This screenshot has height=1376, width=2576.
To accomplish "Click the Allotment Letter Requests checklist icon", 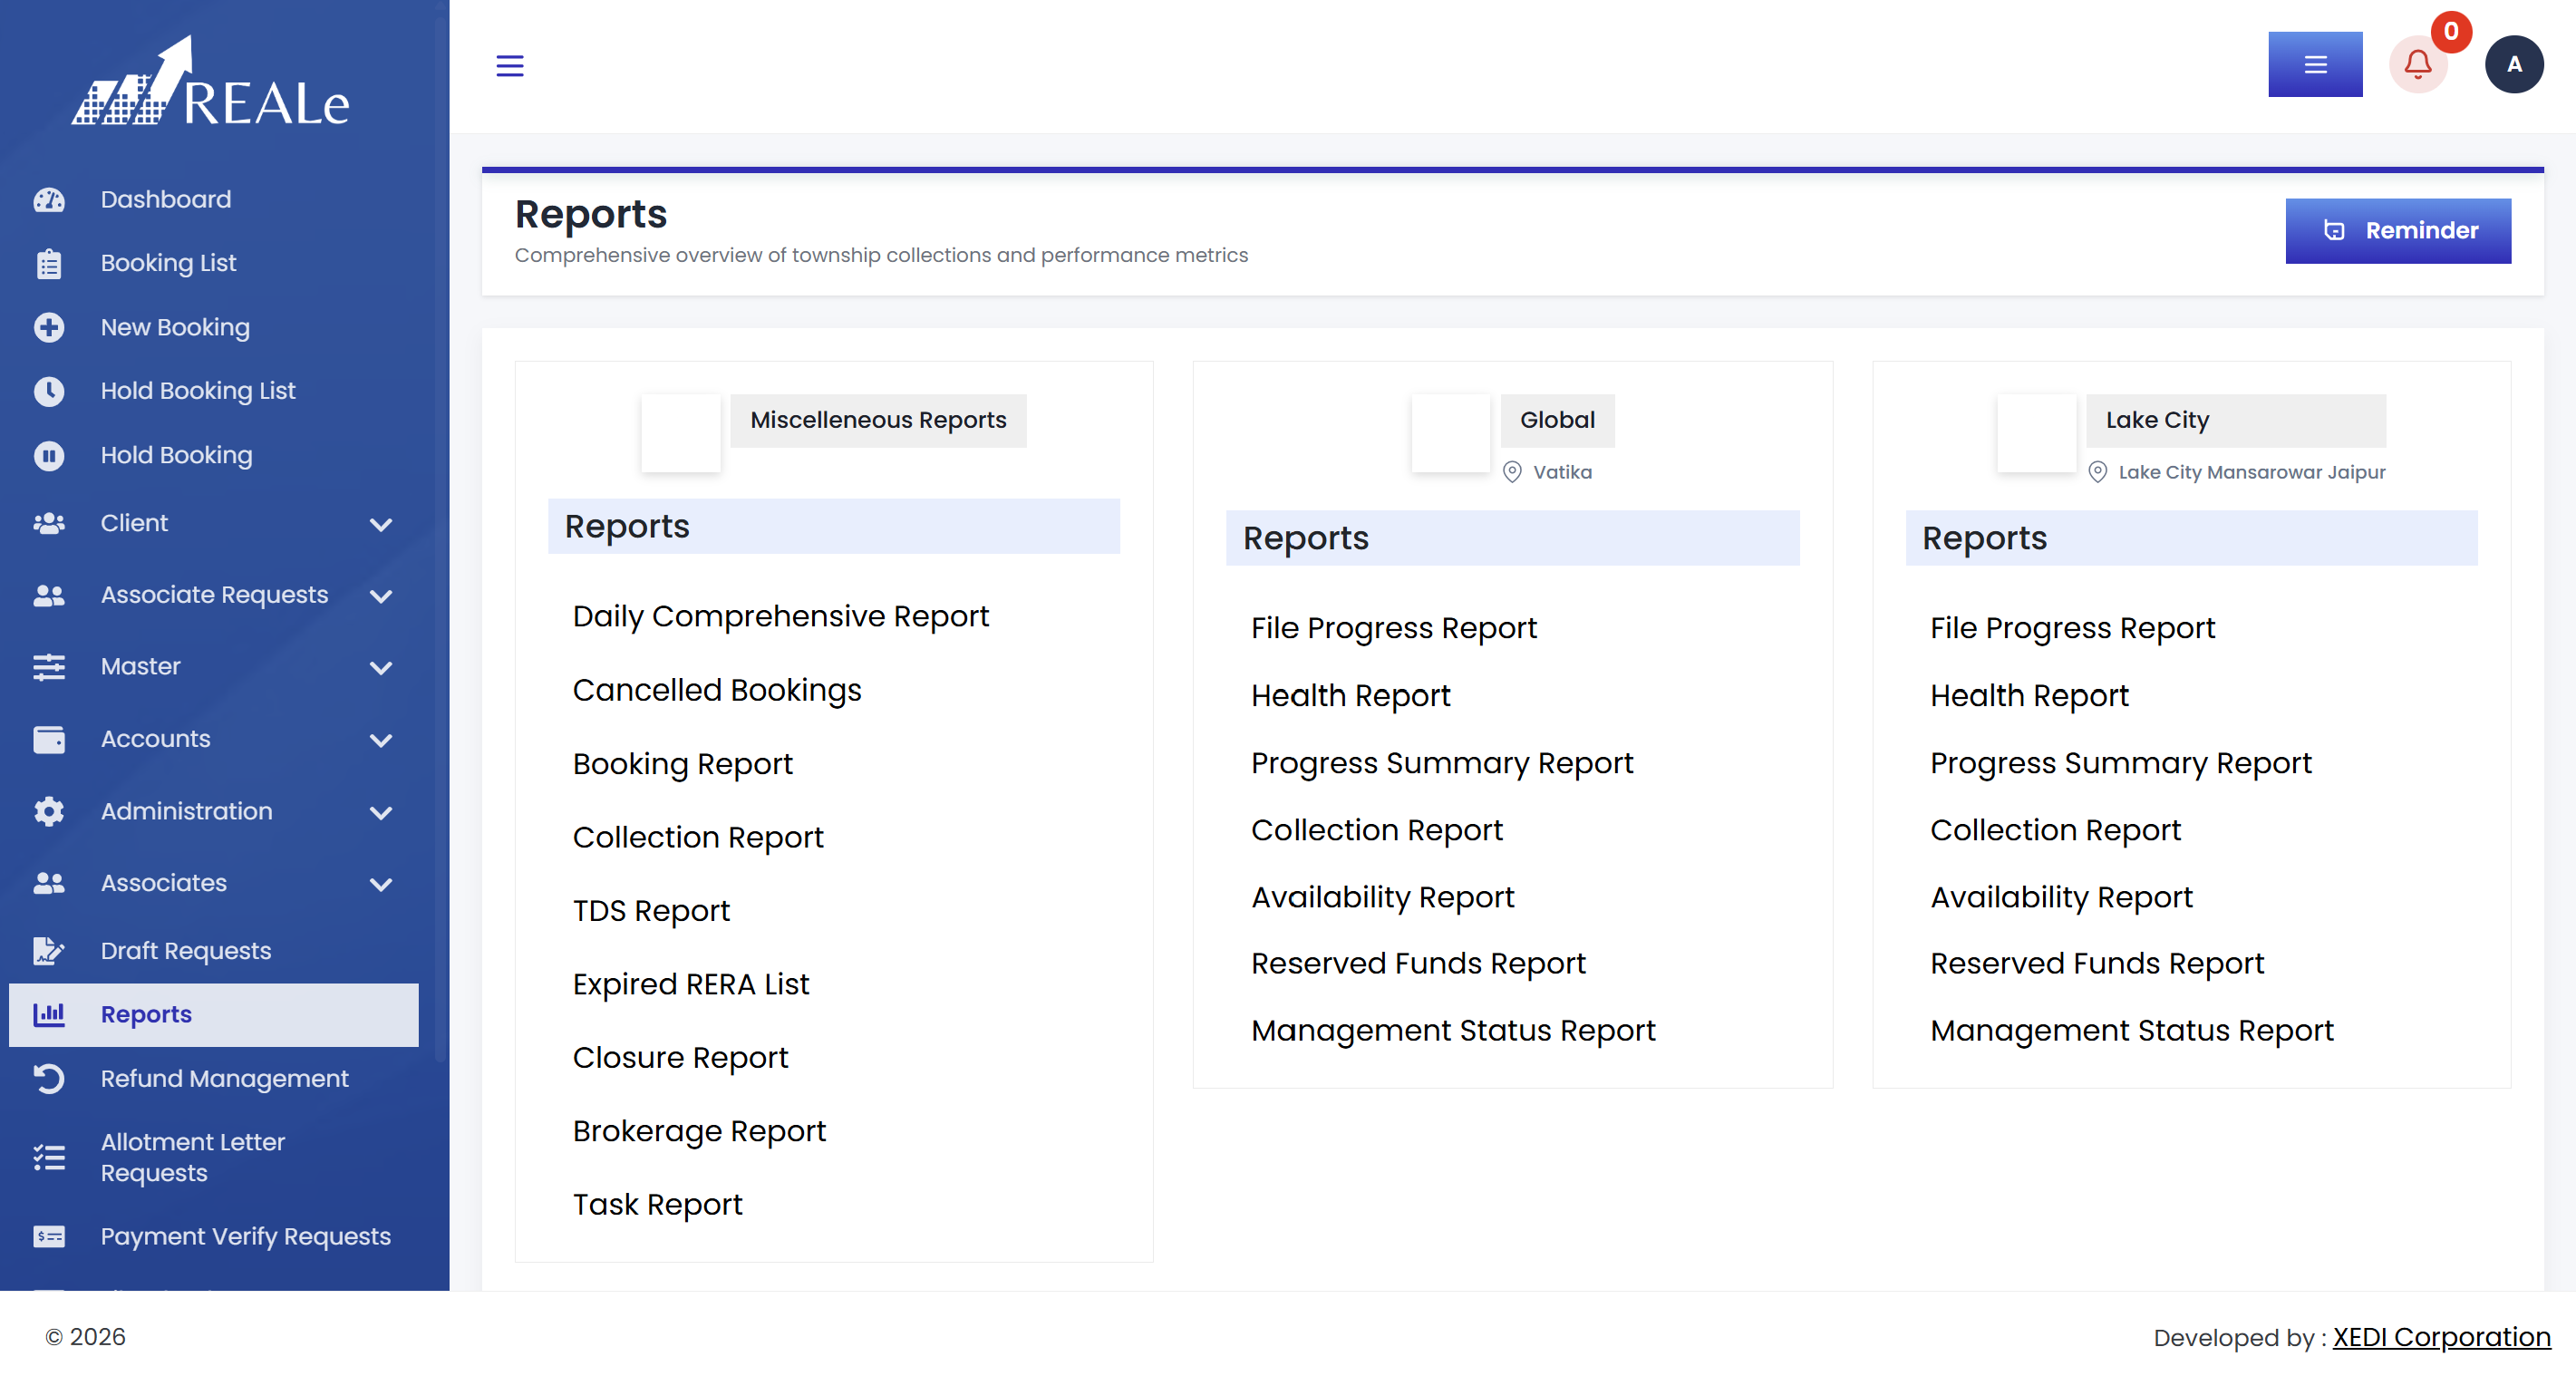I will tap(49, 1158).
